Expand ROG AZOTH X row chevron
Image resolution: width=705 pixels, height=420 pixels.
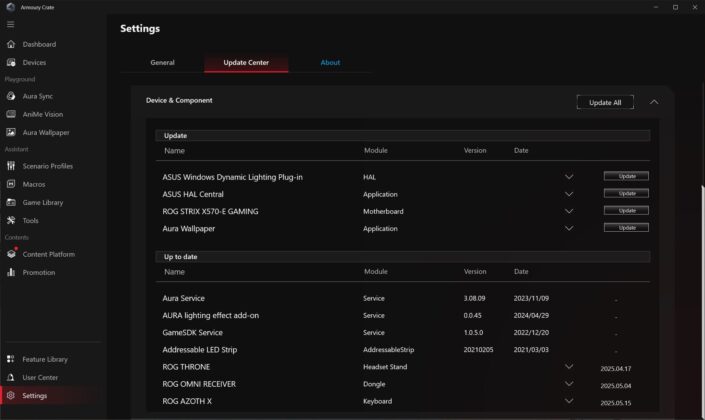pyautogui.click(x=569, y=401)
